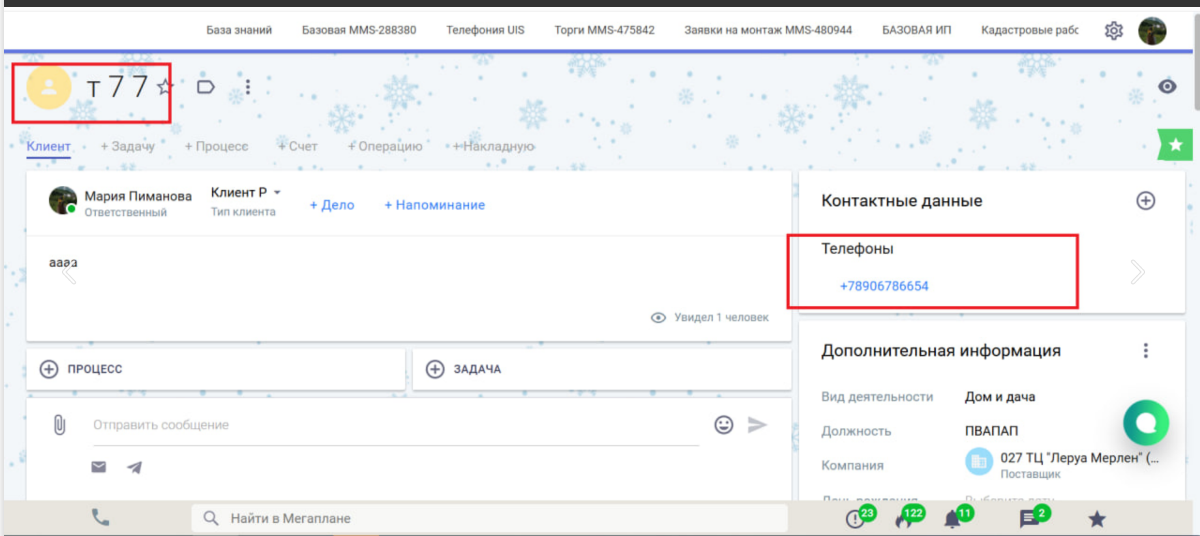Call the phone number +78906786654
1200x536 pixels.
[884, 286]
